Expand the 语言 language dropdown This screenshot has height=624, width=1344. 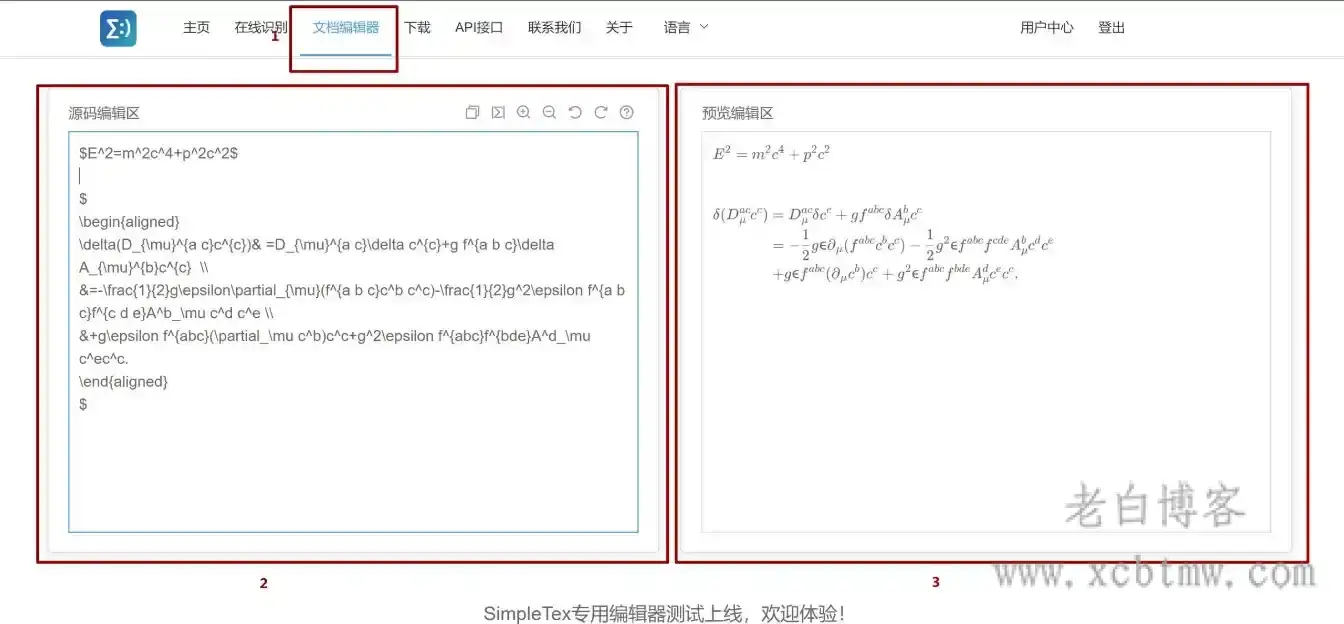pyautogui.click(x=684, y=27)
